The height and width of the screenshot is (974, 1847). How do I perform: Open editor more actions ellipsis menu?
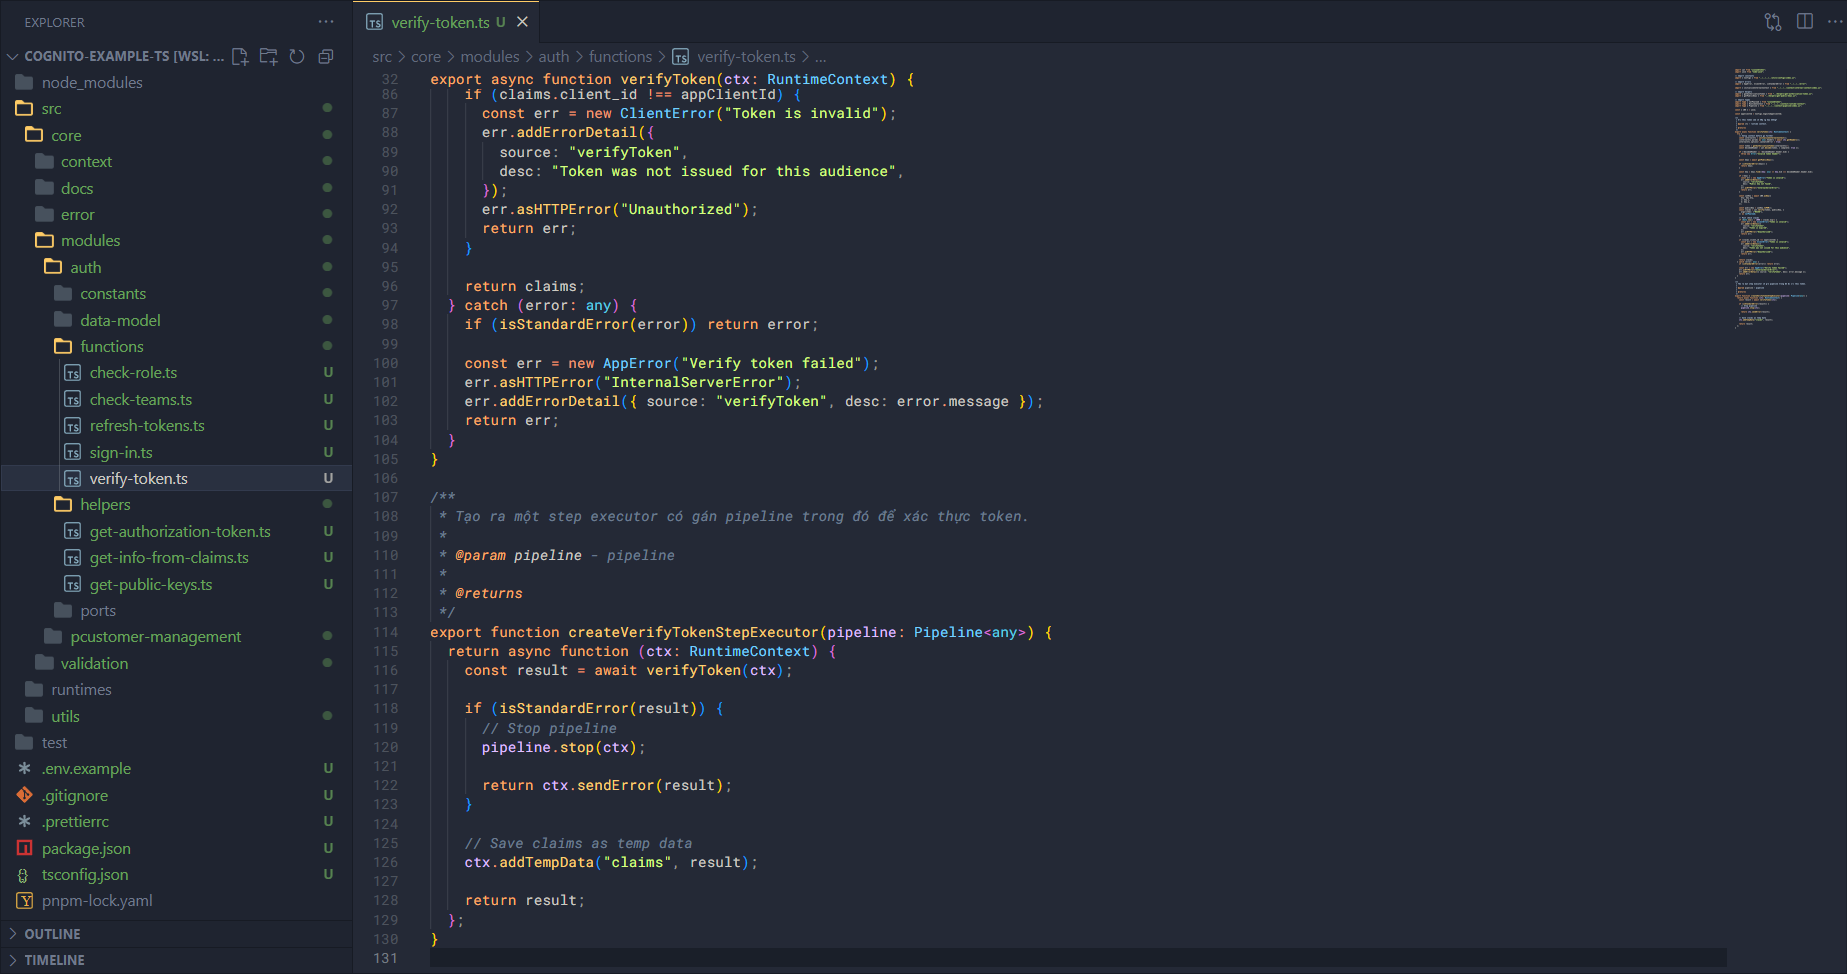(1834, 22)
